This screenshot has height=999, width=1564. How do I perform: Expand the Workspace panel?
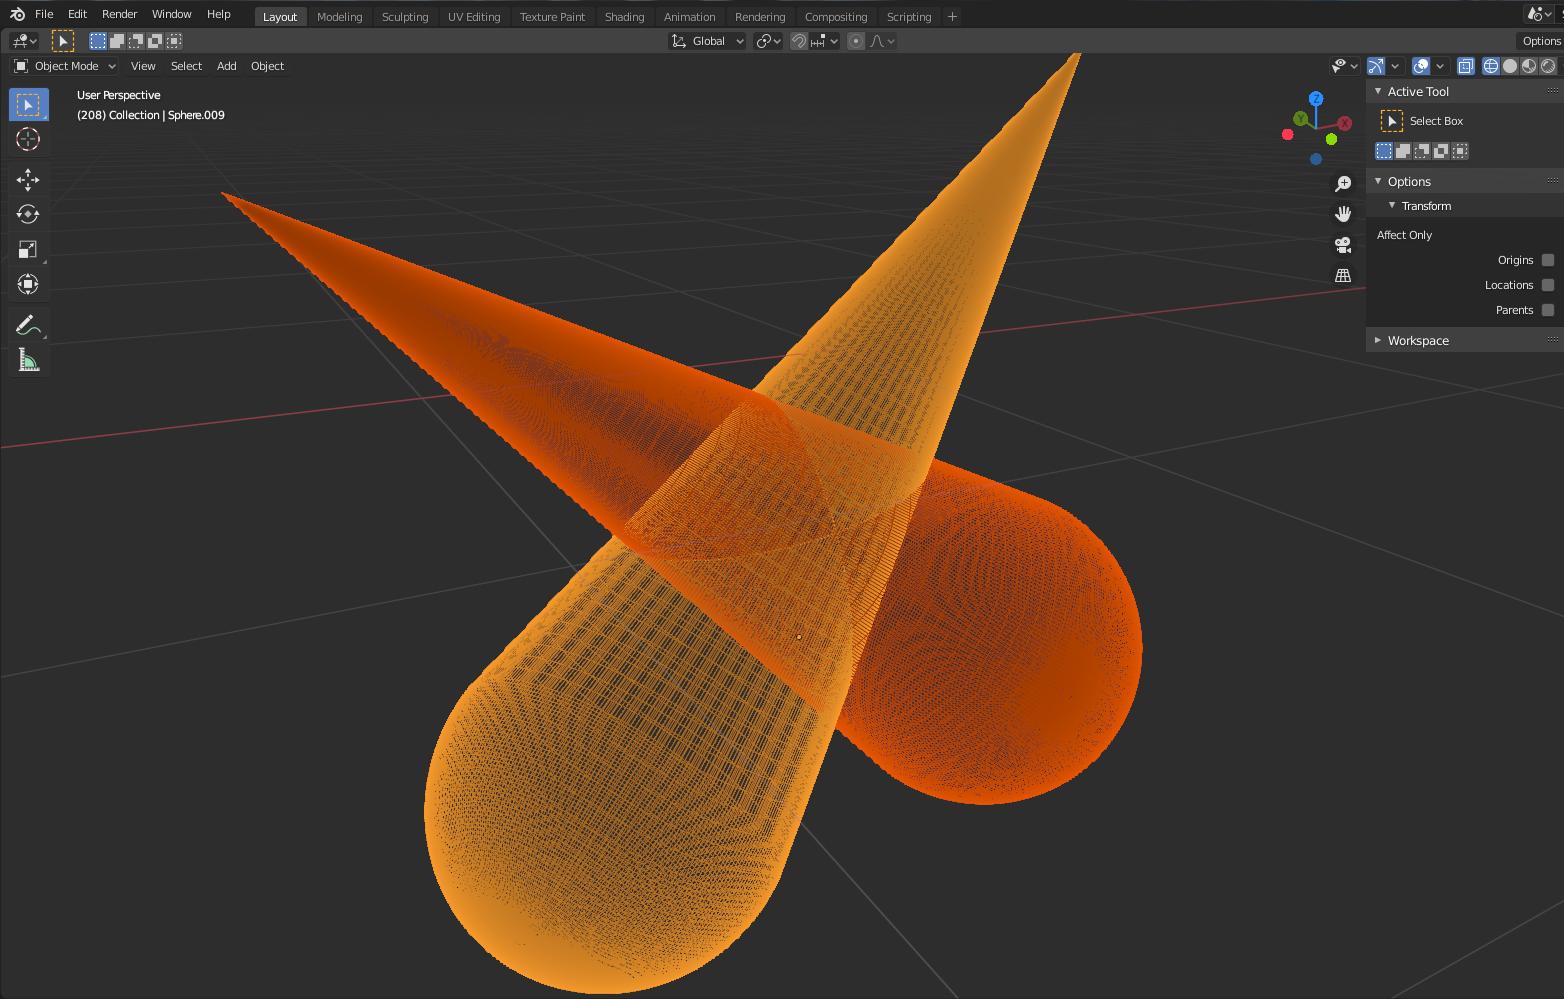[x=1378, y=341]
